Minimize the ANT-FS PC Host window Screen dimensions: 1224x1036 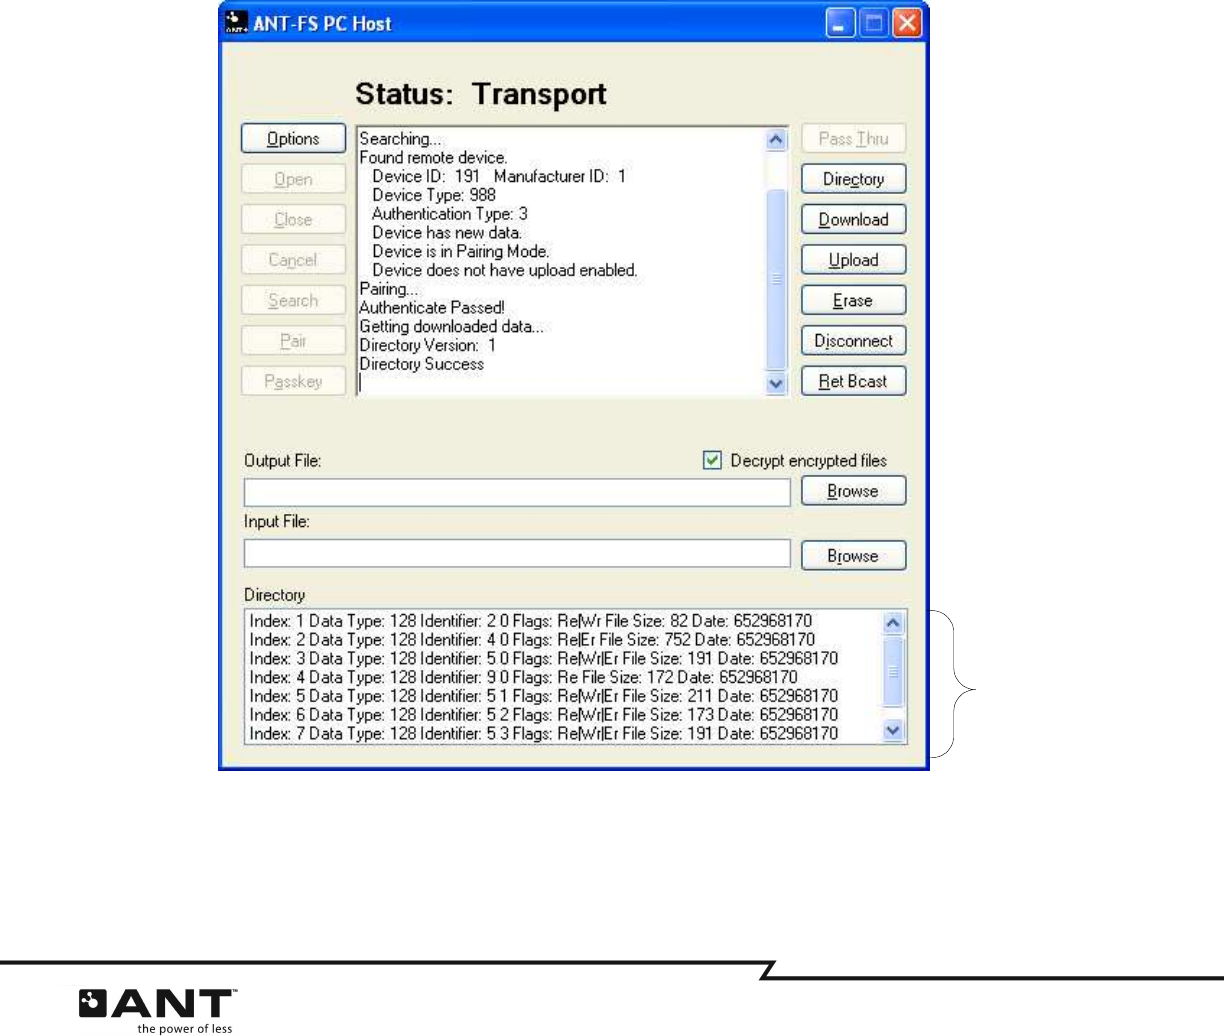pos(841,23)
